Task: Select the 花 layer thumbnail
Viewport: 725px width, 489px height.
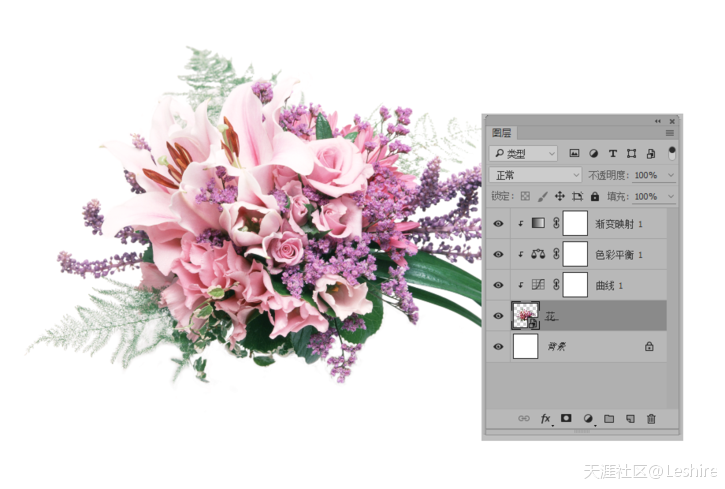Action: (526, 315)
